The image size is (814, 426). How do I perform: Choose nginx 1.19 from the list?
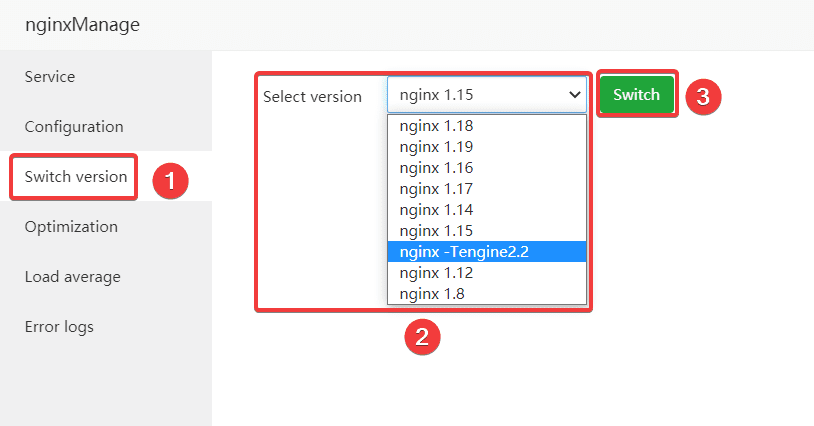[436, 147]
